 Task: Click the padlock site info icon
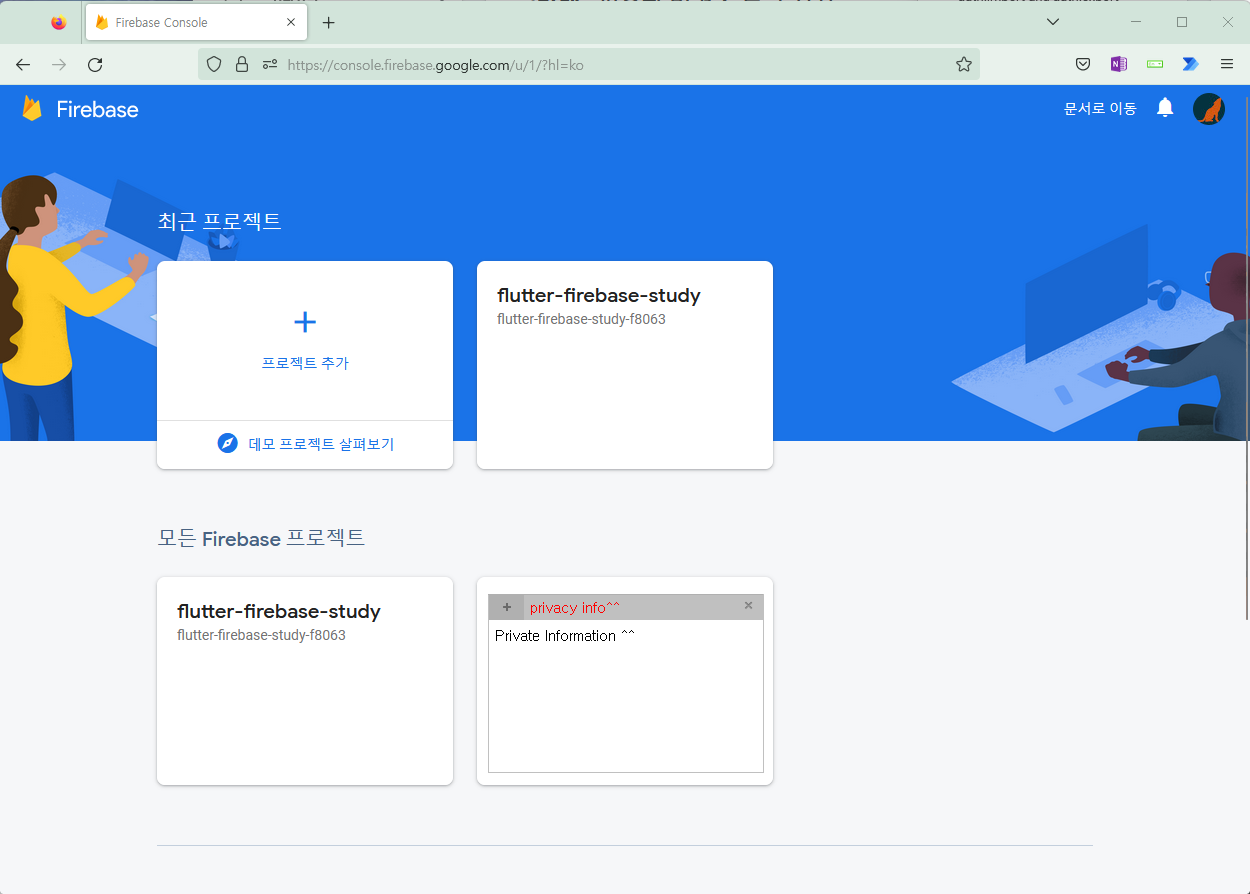tap(241, 64)
